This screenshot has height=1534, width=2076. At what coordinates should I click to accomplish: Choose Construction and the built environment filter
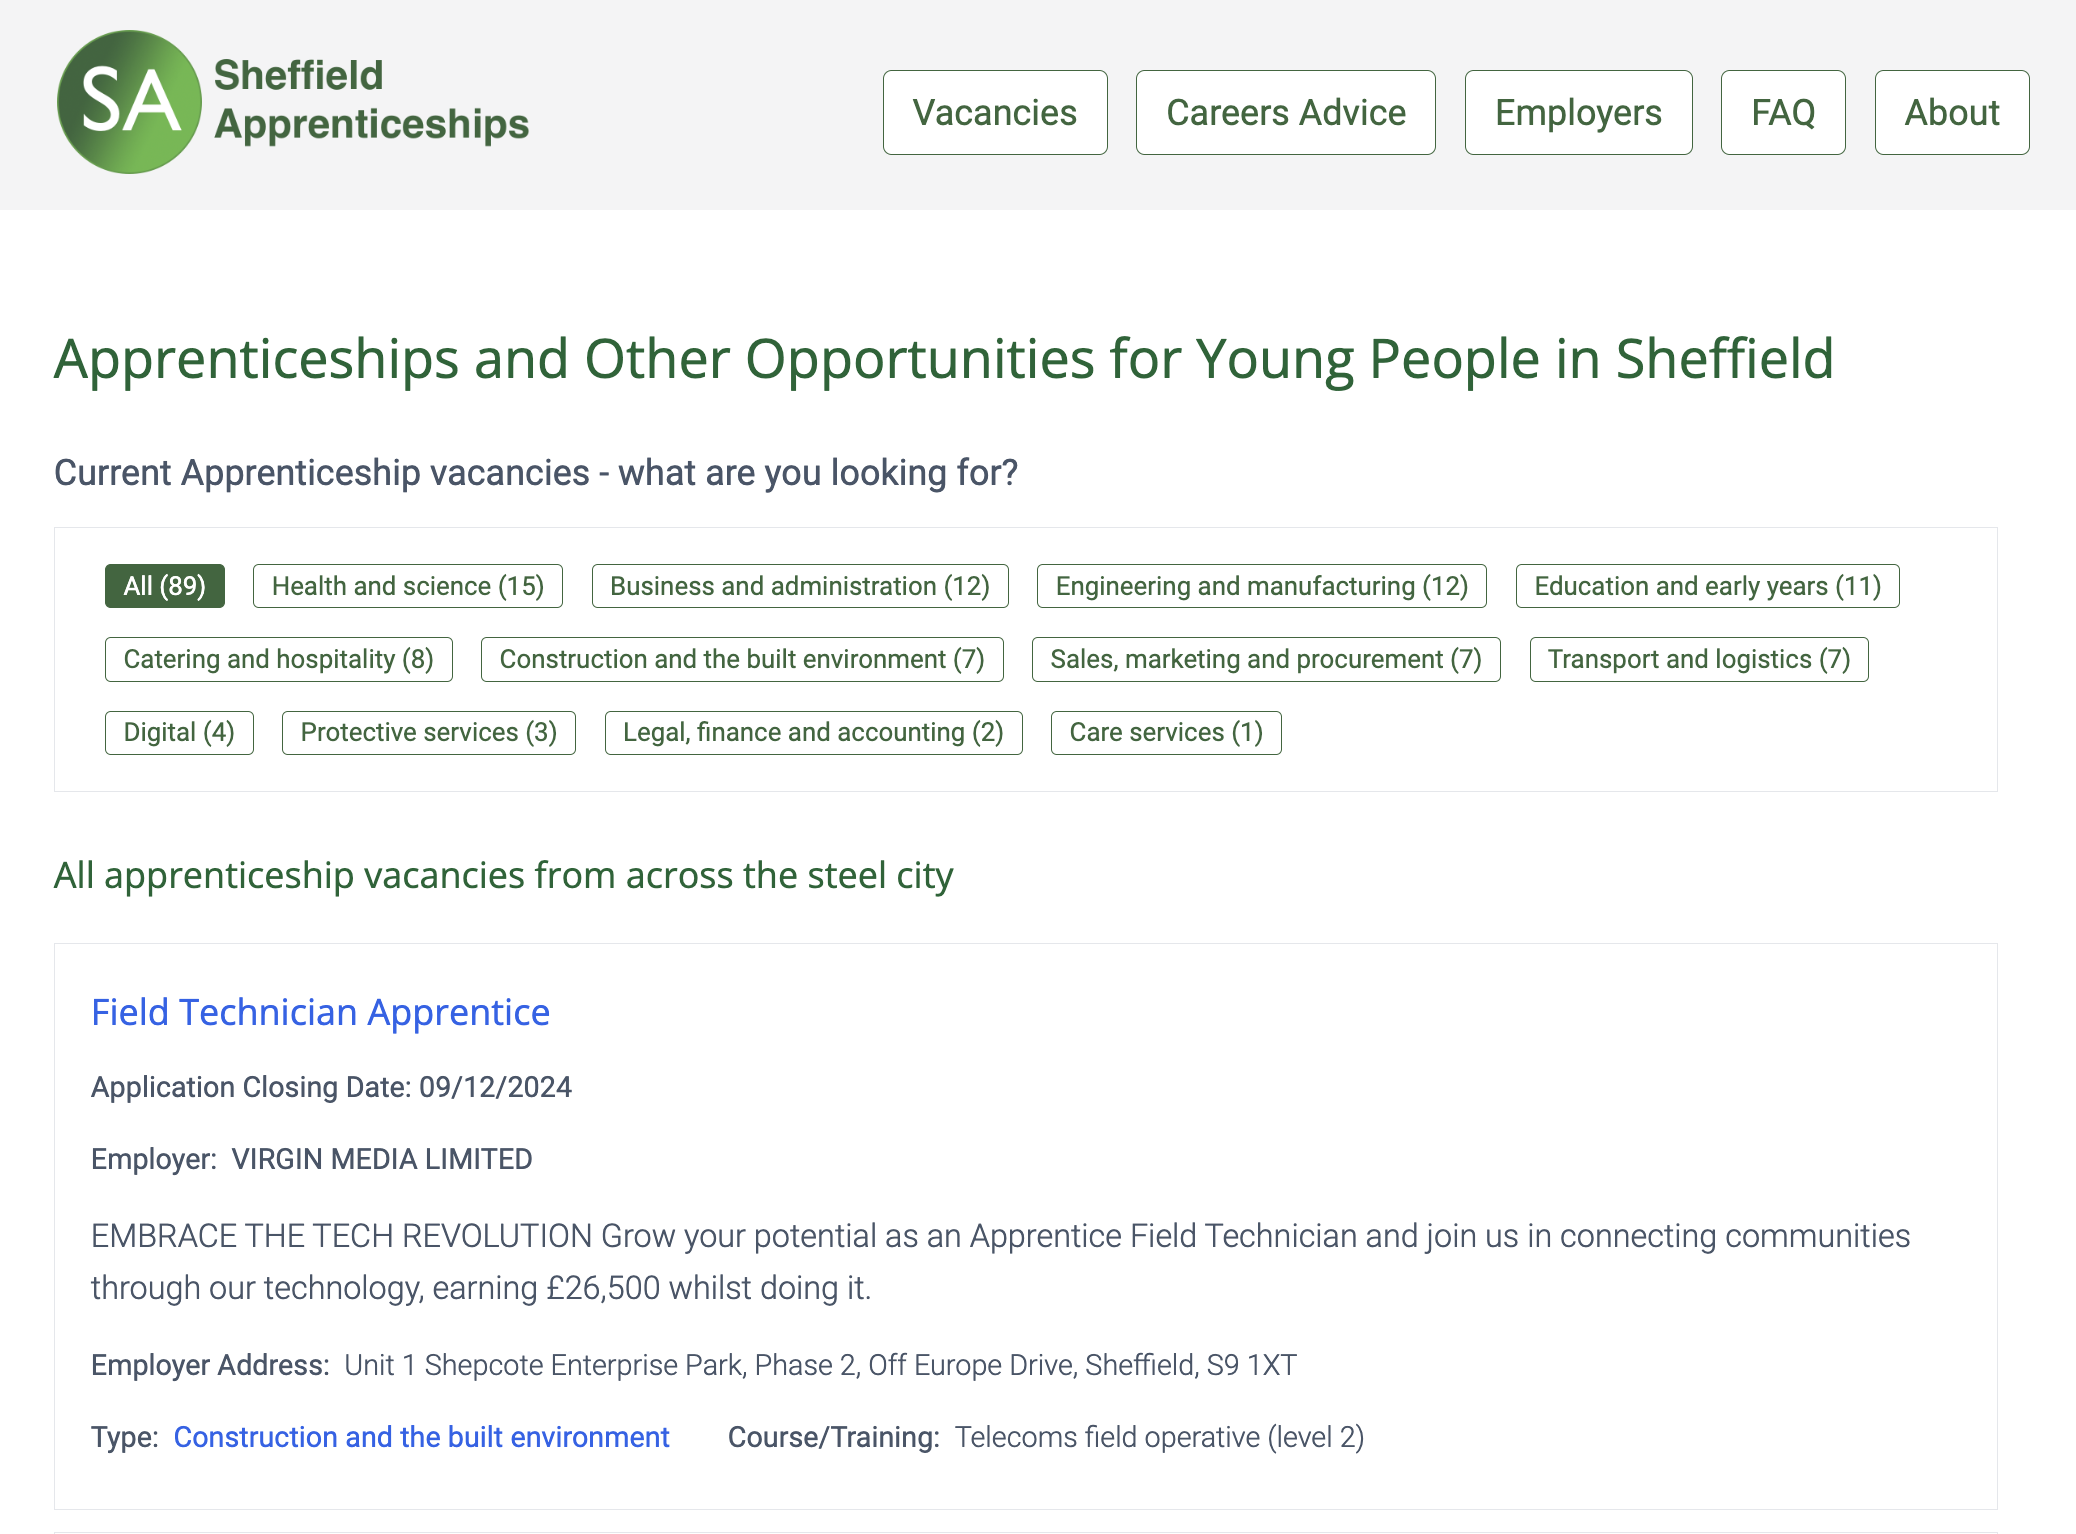(742, 659)
